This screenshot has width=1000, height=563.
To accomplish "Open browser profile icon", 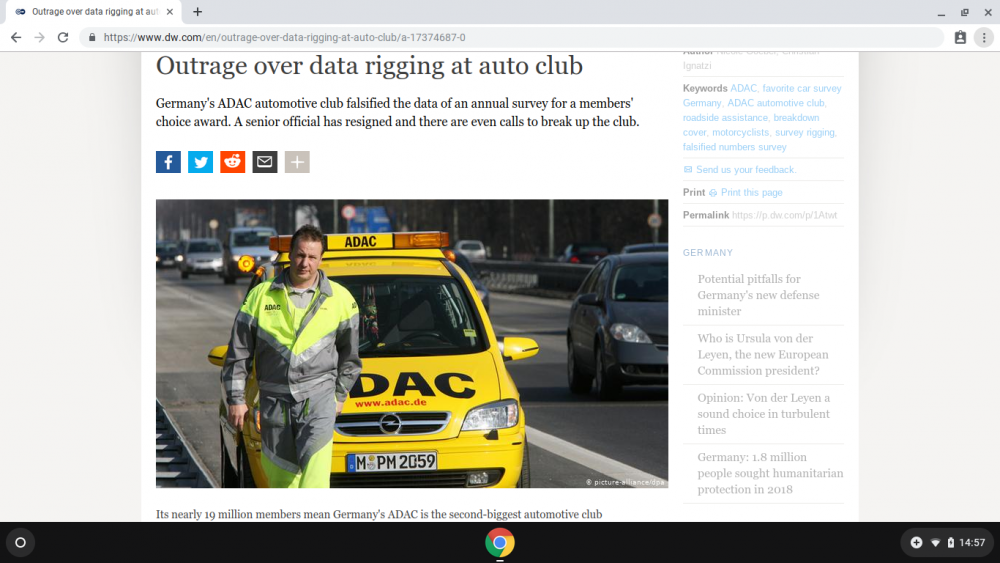I will click(x=960, y=38).
